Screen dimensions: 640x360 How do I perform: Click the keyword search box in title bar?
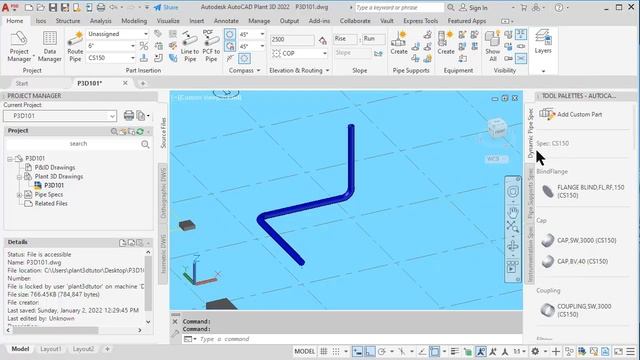pyautogui.click(x=399, y=7)
